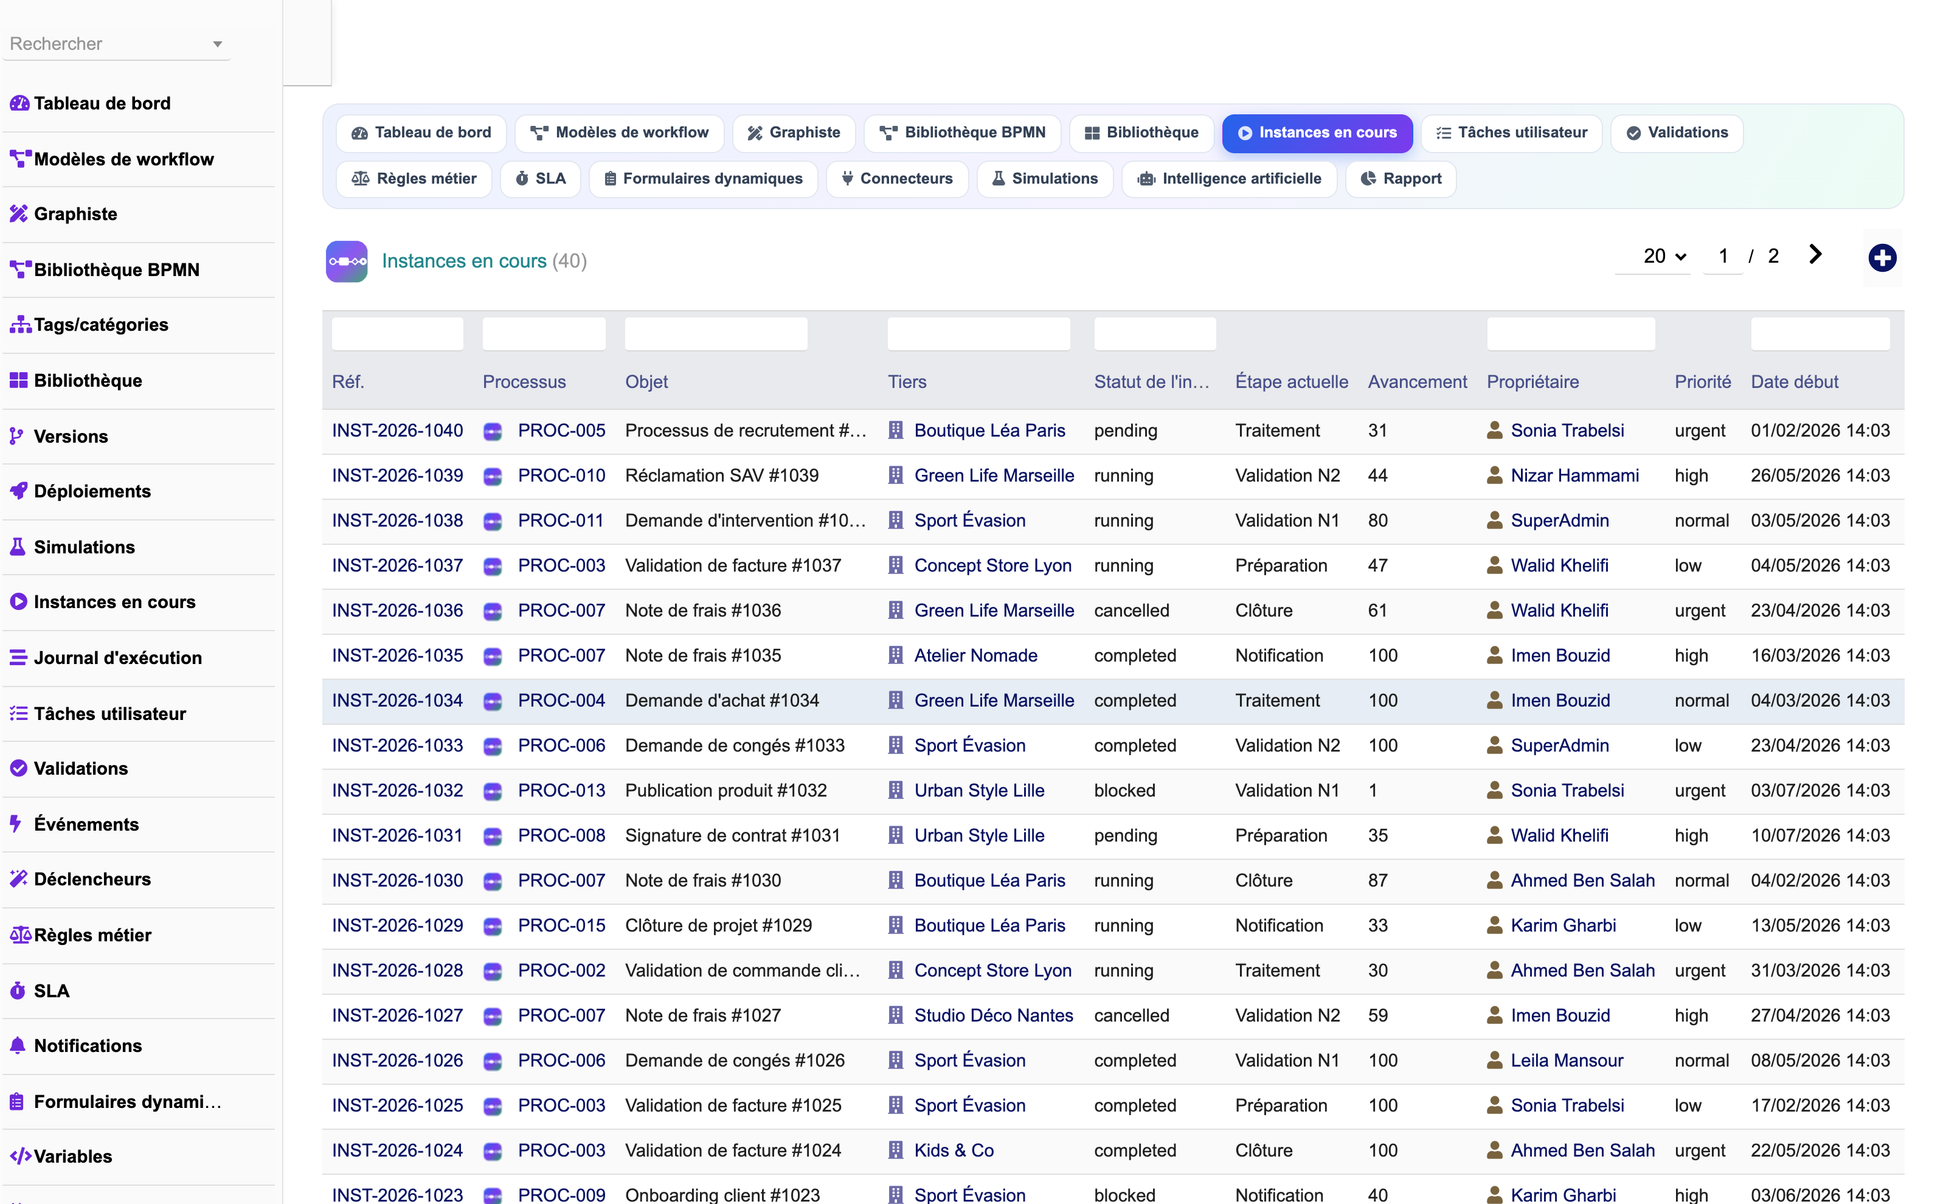Click the Instances en cours module icon
Image resolution: width=1946 pixels, height=1204 pixels.
tap(347, 262)
